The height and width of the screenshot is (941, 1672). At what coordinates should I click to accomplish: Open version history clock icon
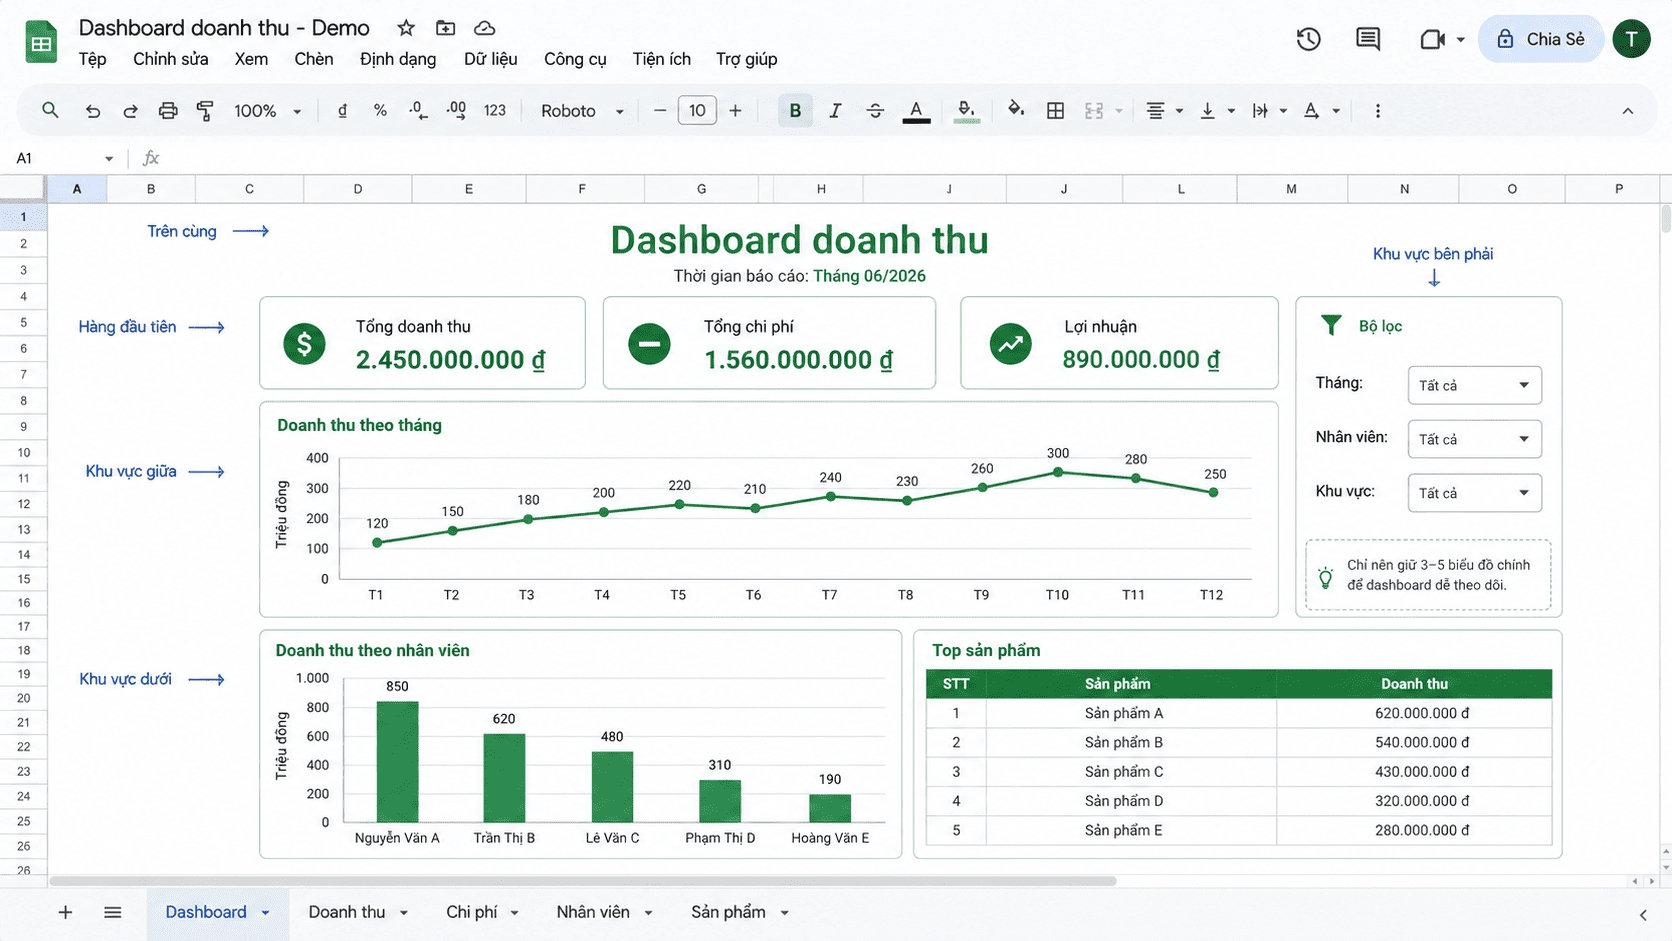pos(1308,39)
